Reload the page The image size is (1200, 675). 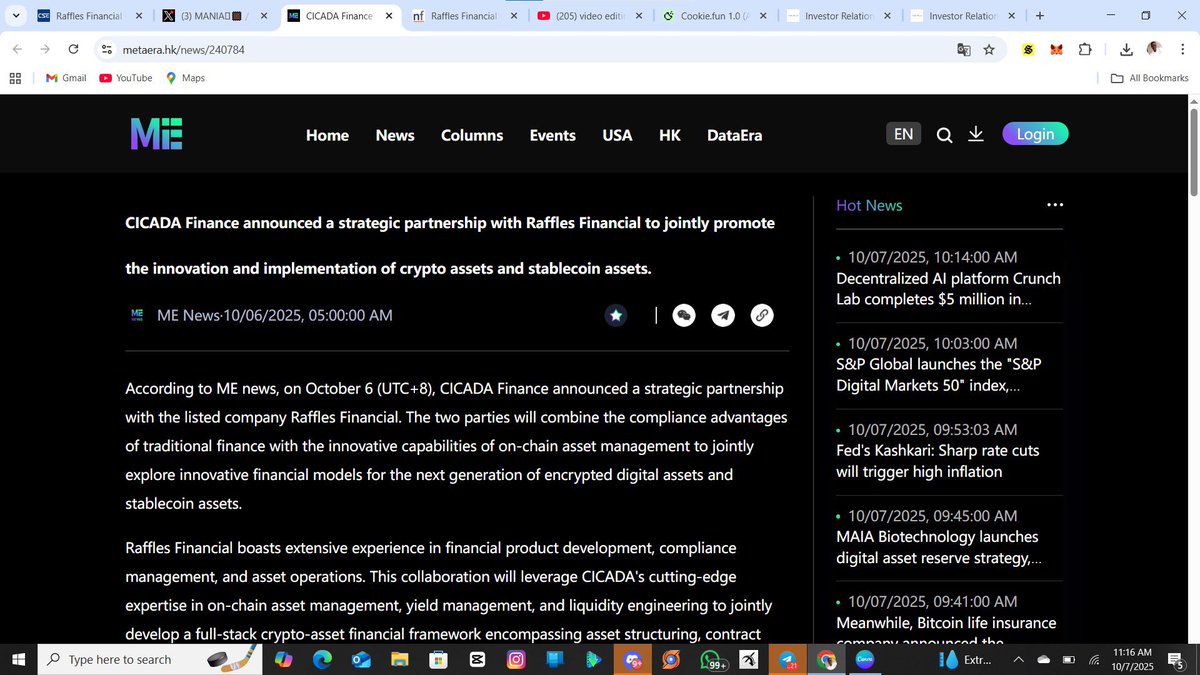pyautogui.click(x=73, y=49)
